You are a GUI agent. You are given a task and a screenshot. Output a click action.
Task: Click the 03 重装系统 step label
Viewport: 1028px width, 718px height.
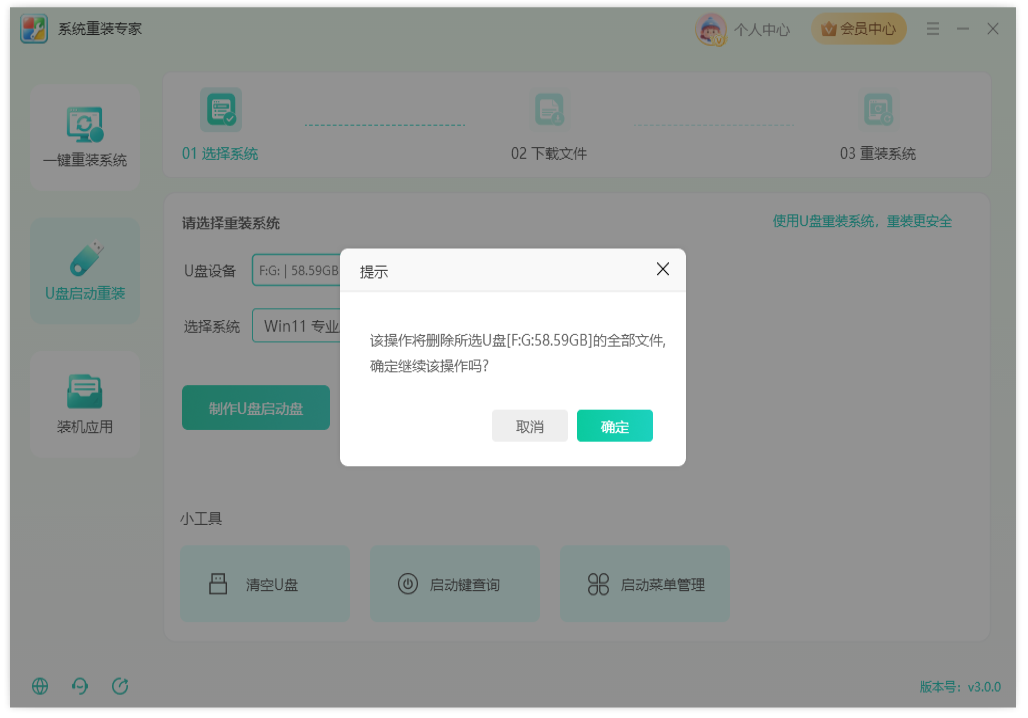(878, 153)
